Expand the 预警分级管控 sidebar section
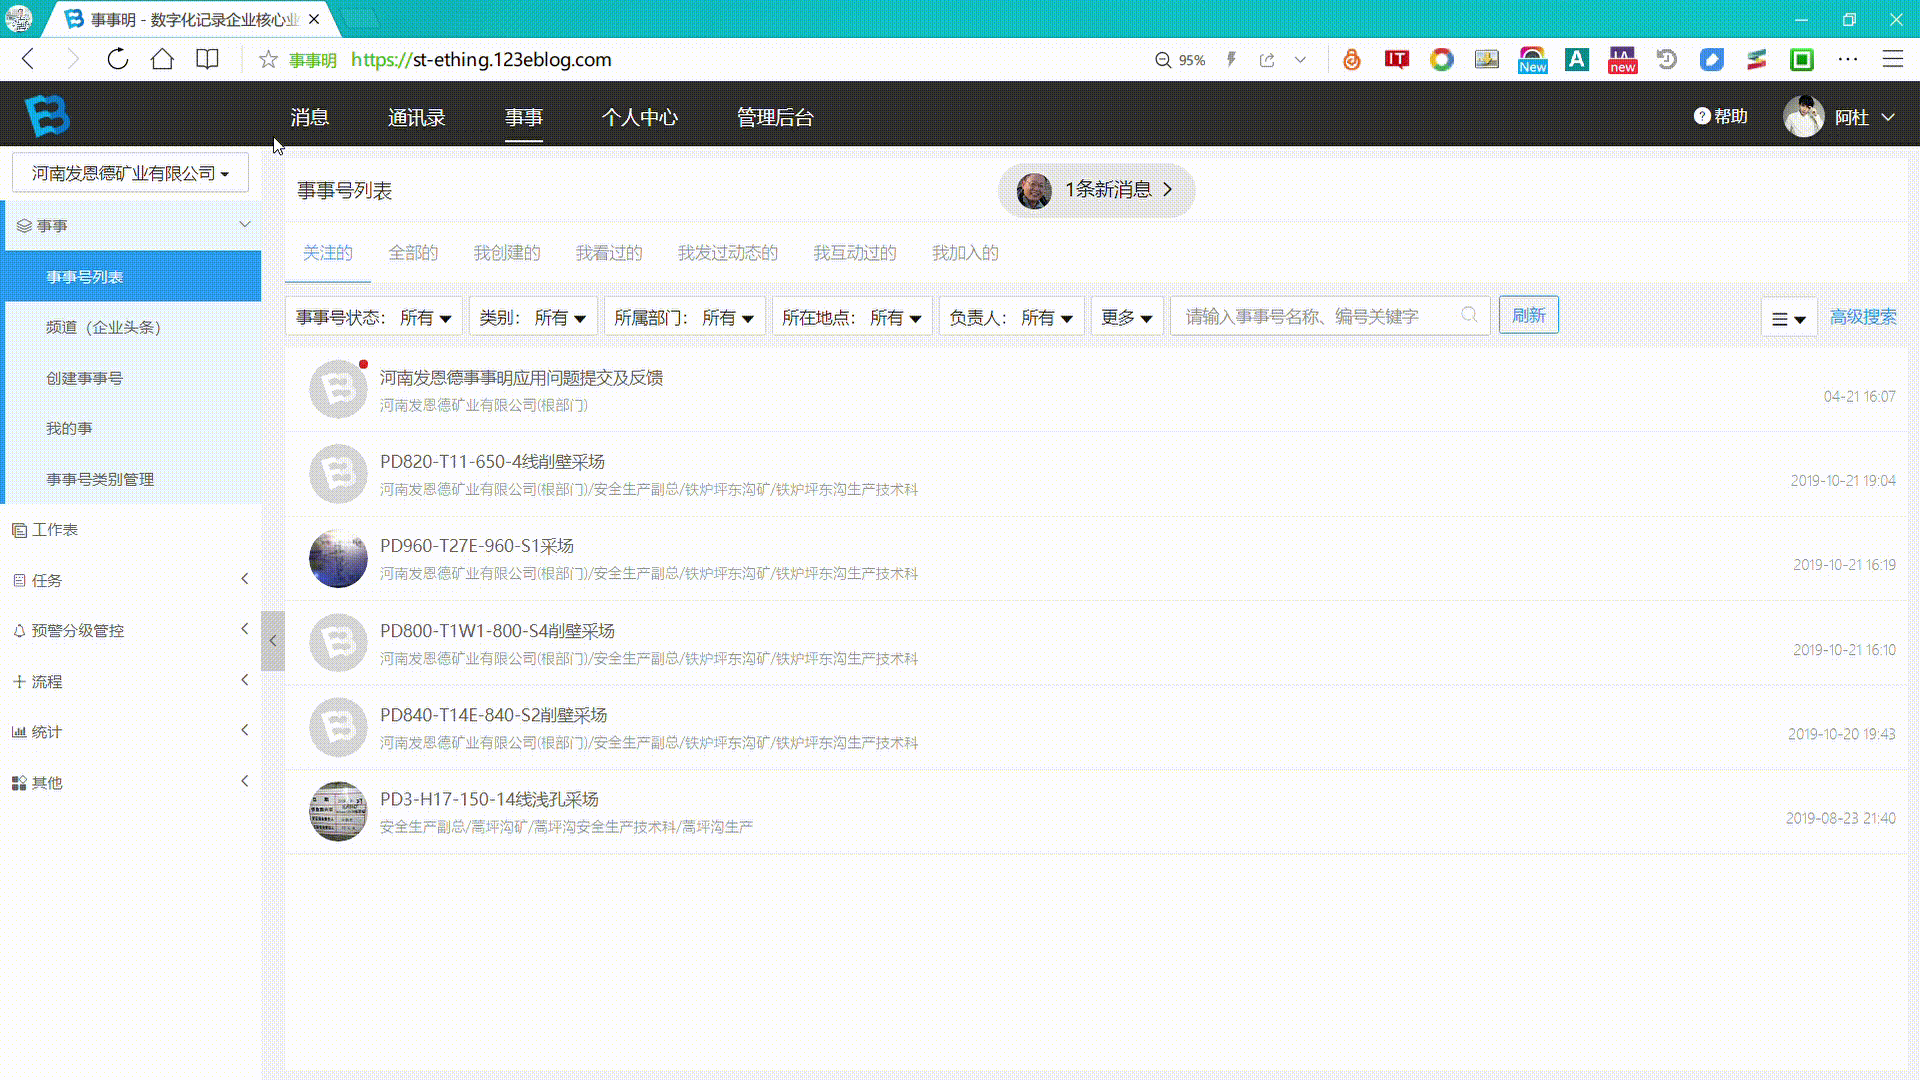The height and width of the screenshot is (1080, 1920). click(x=245, y=629)
